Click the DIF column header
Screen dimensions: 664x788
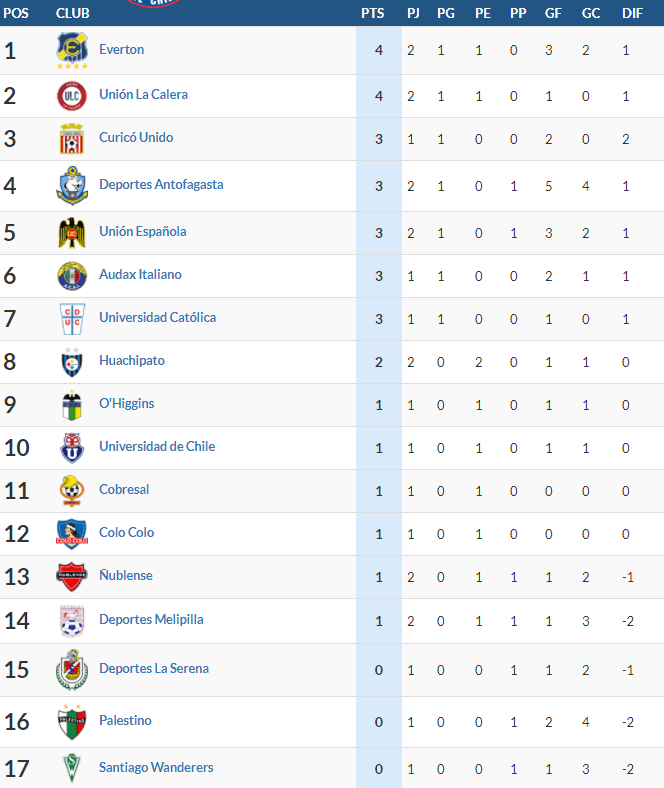(x=632, y=13)
